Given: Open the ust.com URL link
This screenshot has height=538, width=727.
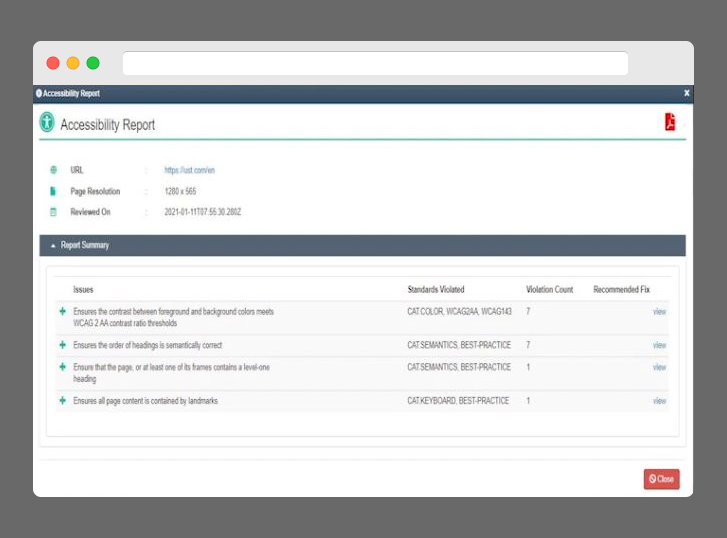Looking at the screenshot, I should point(190,170).
